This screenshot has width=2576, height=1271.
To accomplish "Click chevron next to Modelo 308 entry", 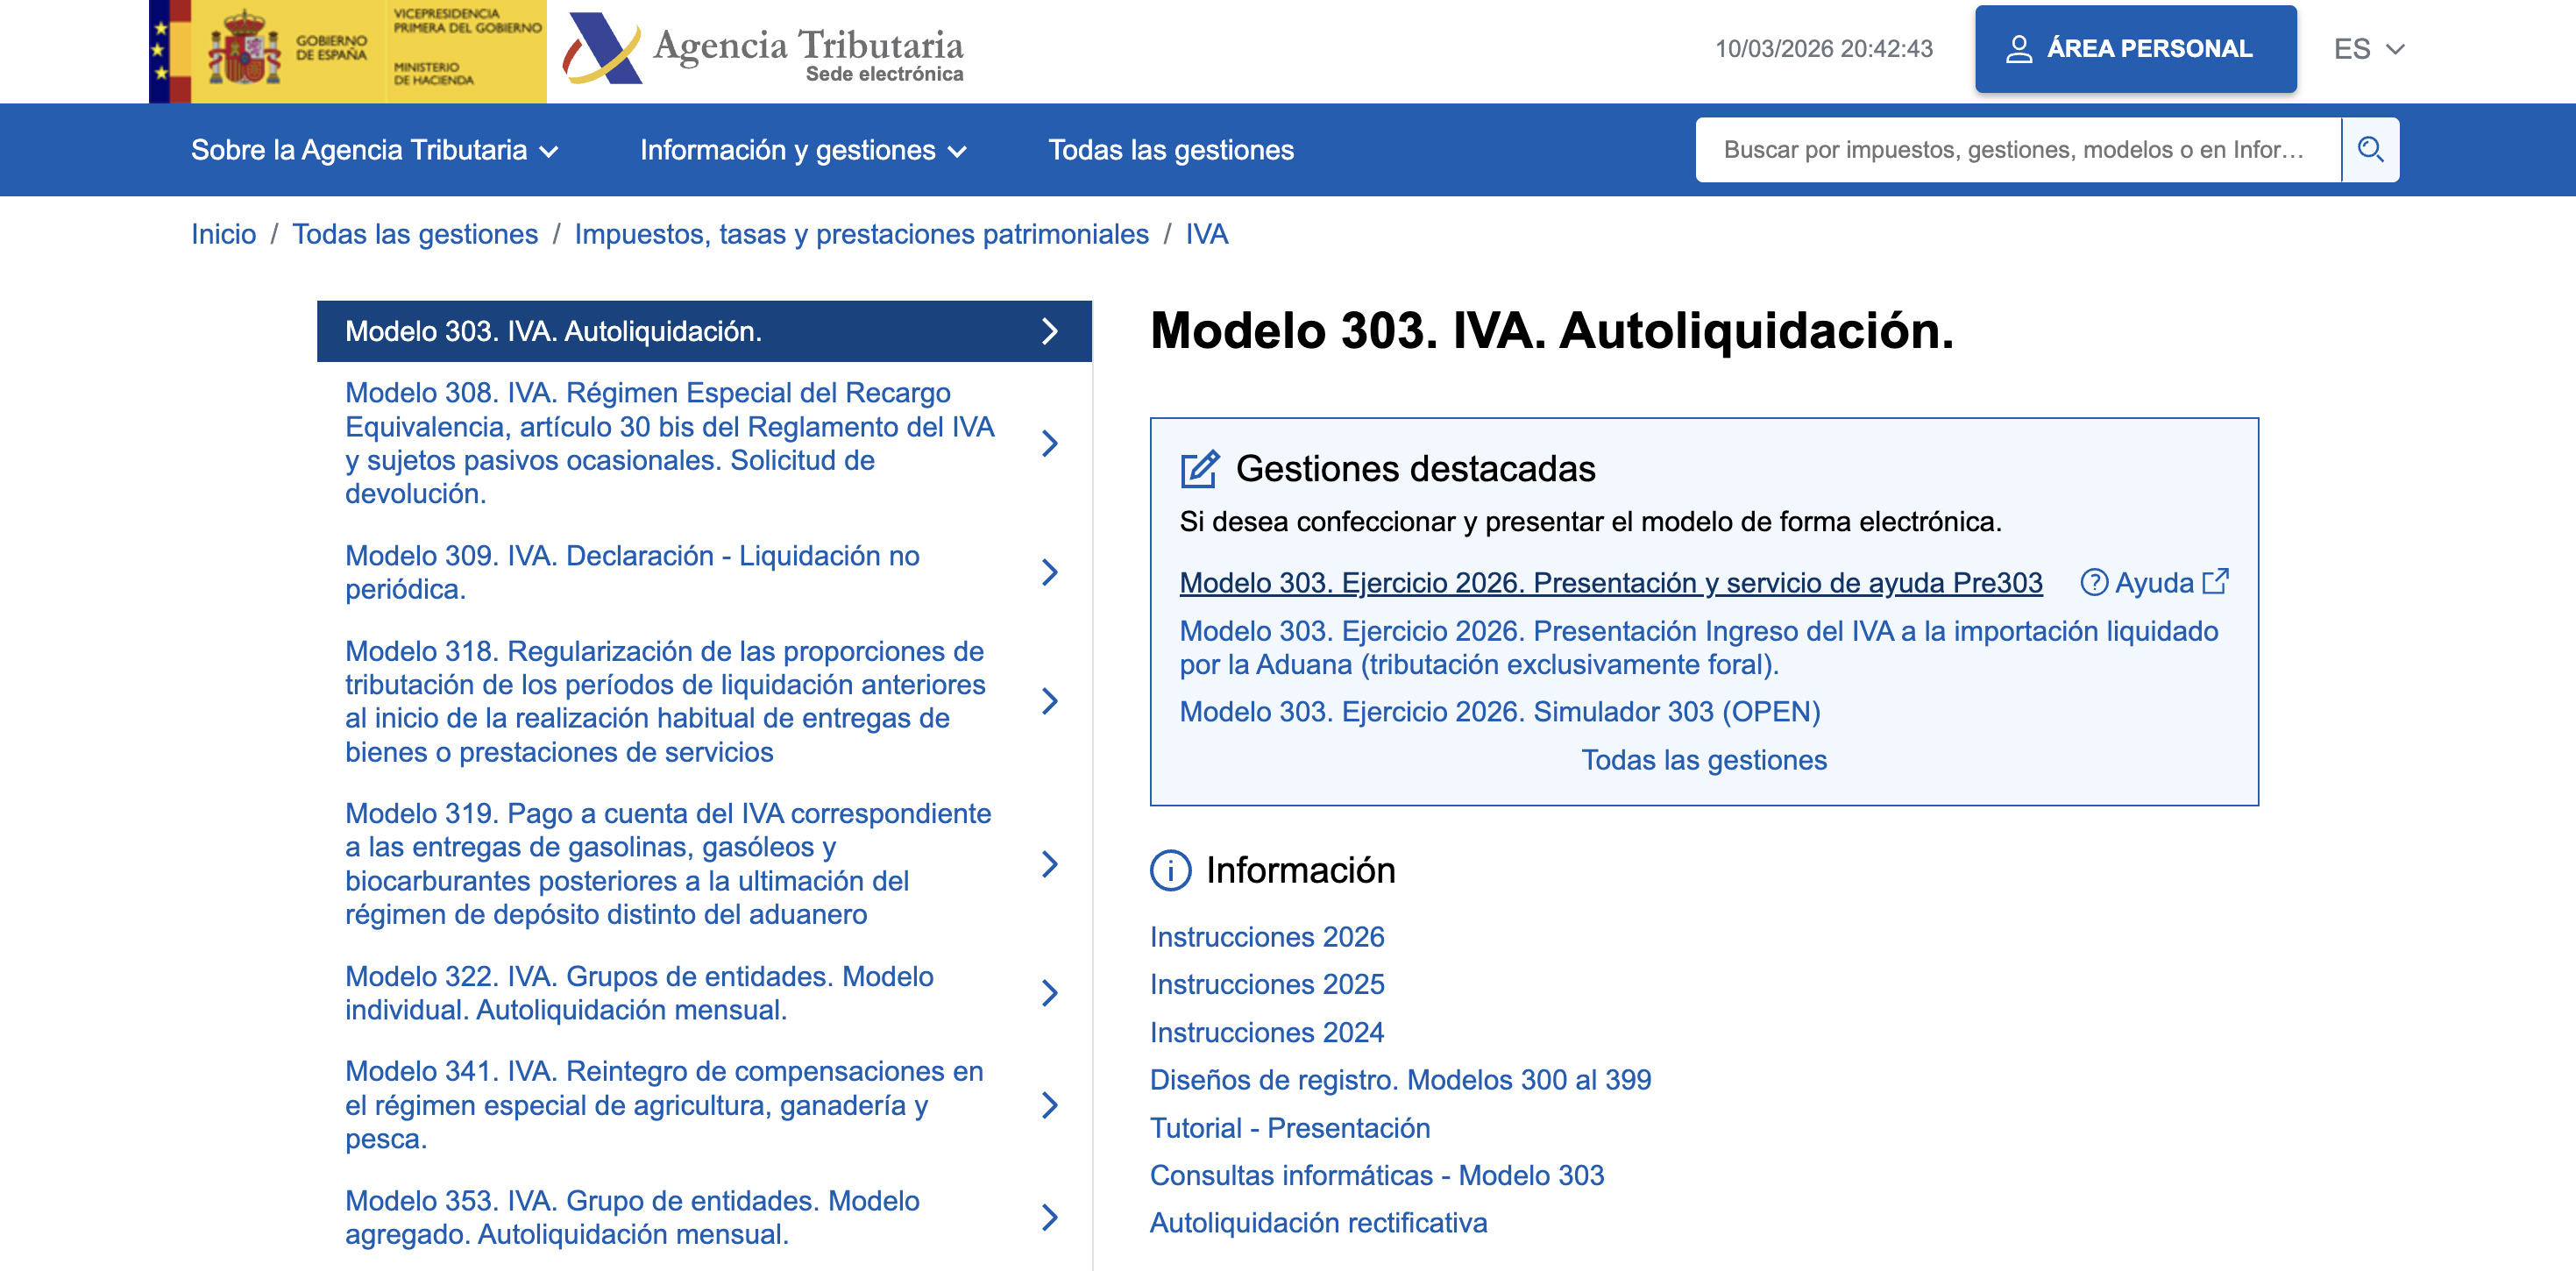I will click(x=1049, y=443).
